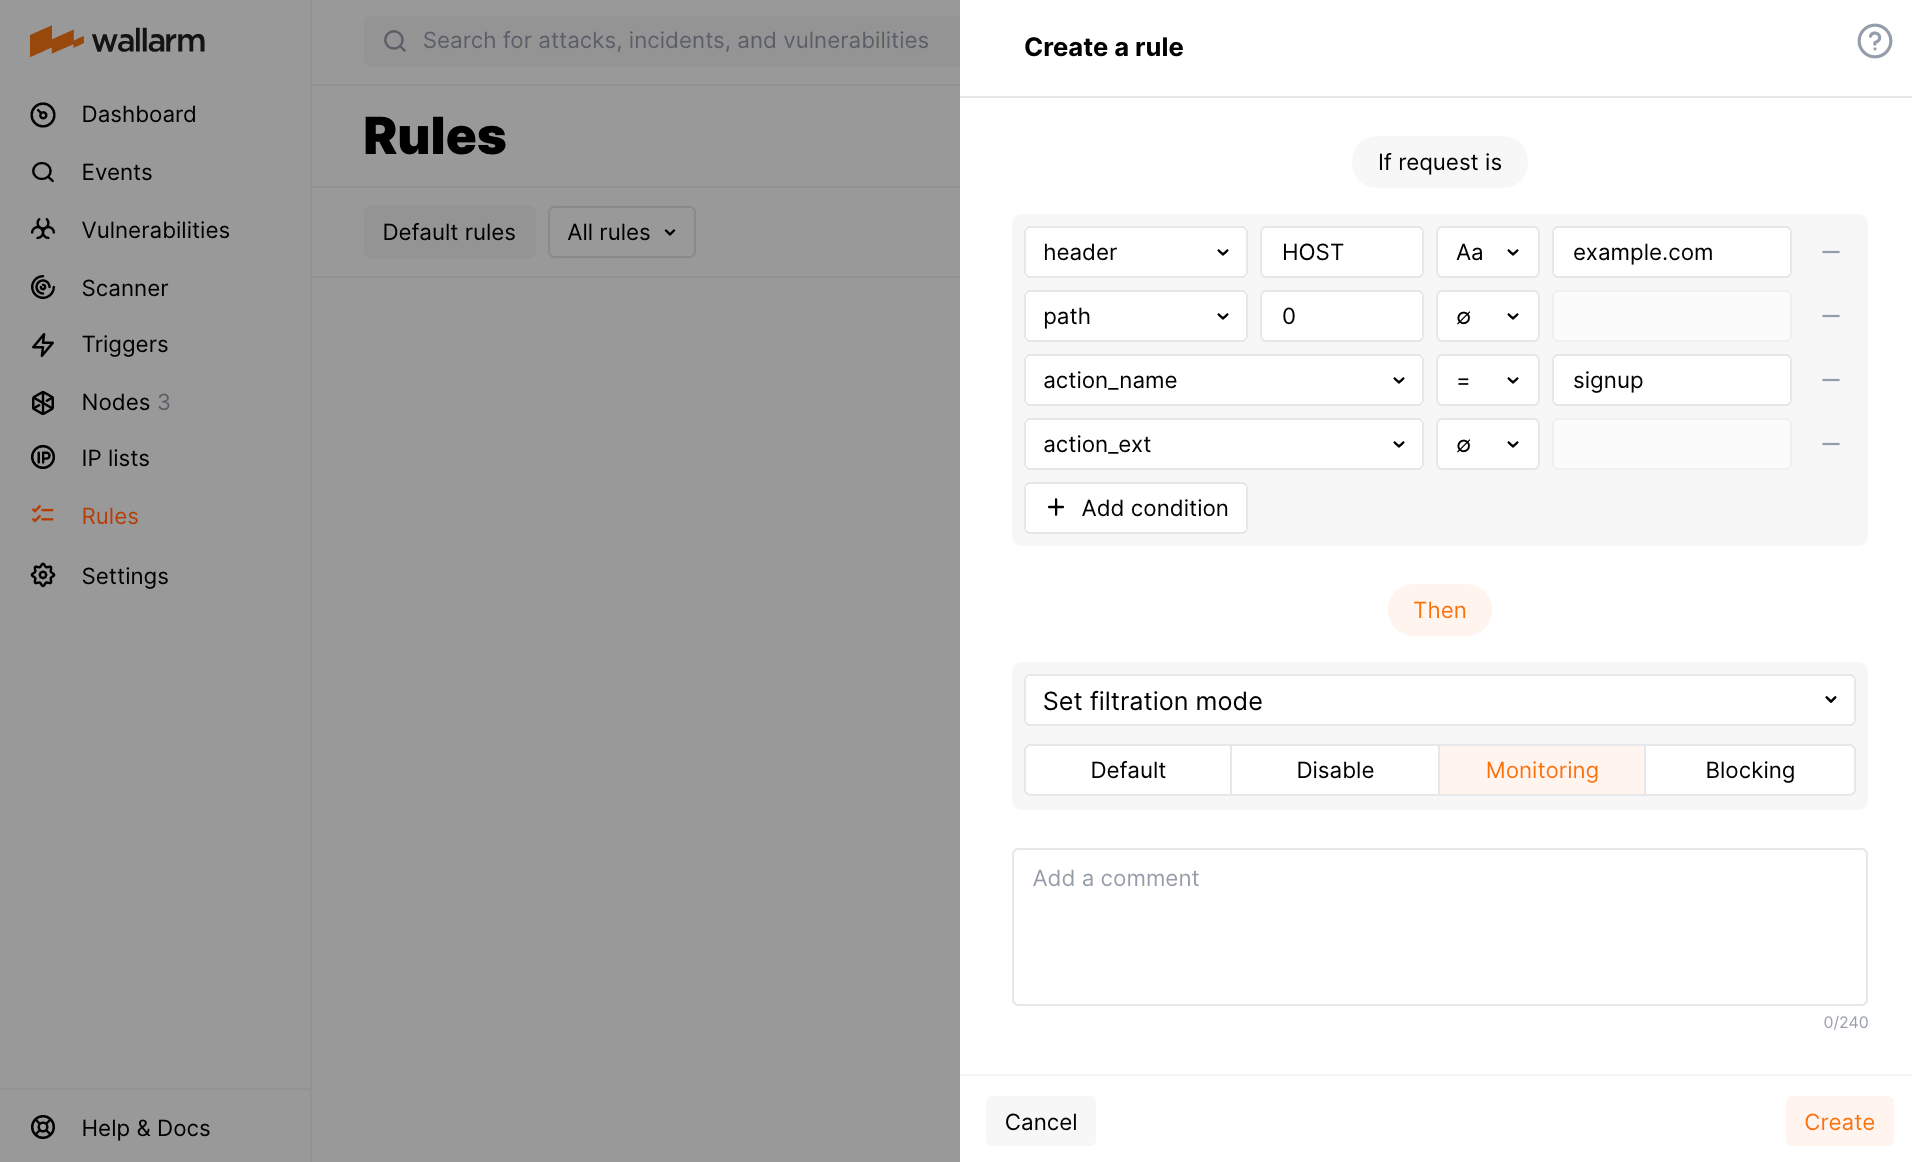Click the IP lists icon

click(x=43, y=458)
